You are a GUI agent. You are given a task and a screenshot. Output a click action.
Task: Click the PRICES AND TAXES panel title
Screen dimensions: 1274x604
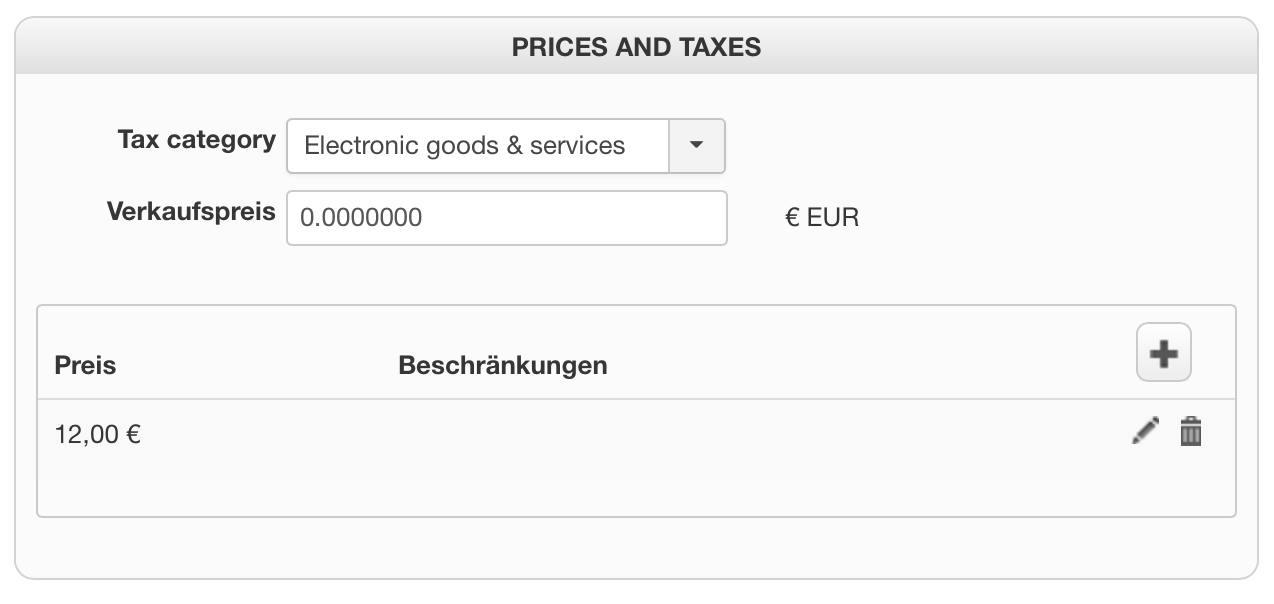[636, 47]
